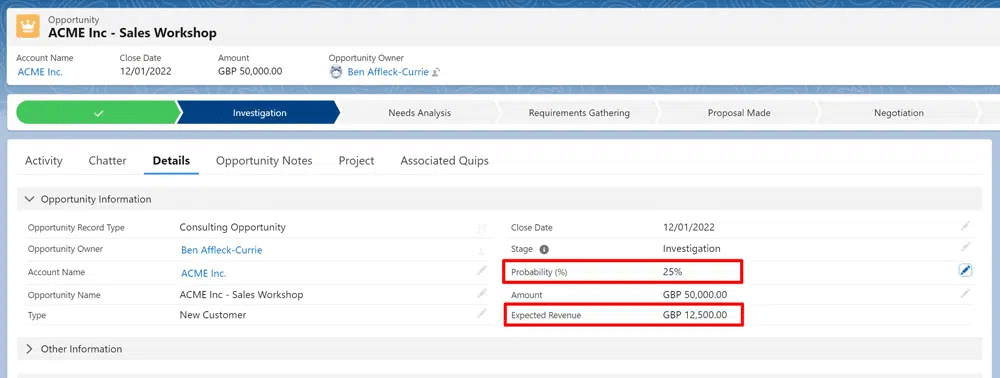Click the edit pencil beside Close Date

[x=966, y=226]
